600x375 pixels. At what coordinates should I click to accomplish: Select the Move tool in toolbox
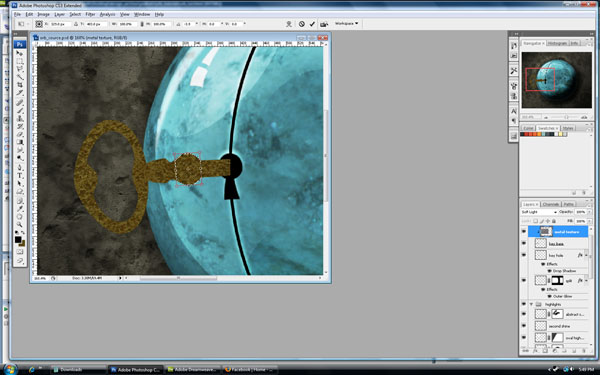click(x=20, y=54)
